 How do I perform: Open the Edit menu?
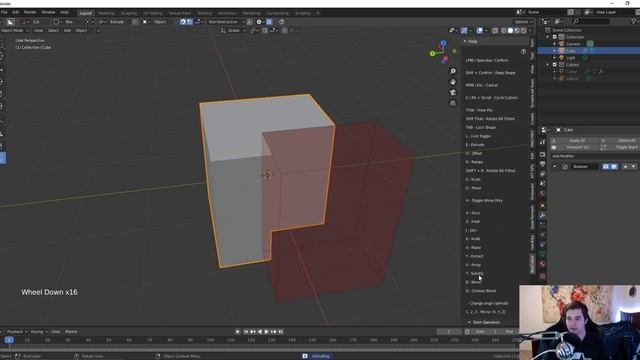tap(16, 12)
